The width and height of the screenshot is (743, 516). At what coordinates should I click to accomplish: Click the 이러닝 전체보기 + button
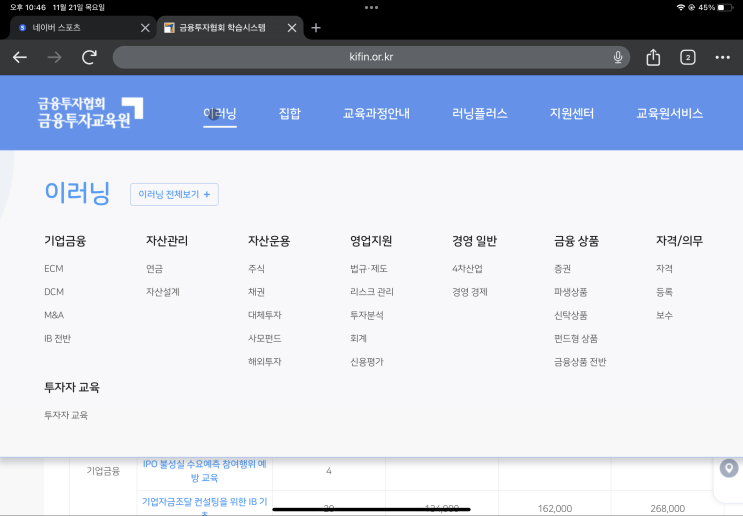click(x=174, y=194)
